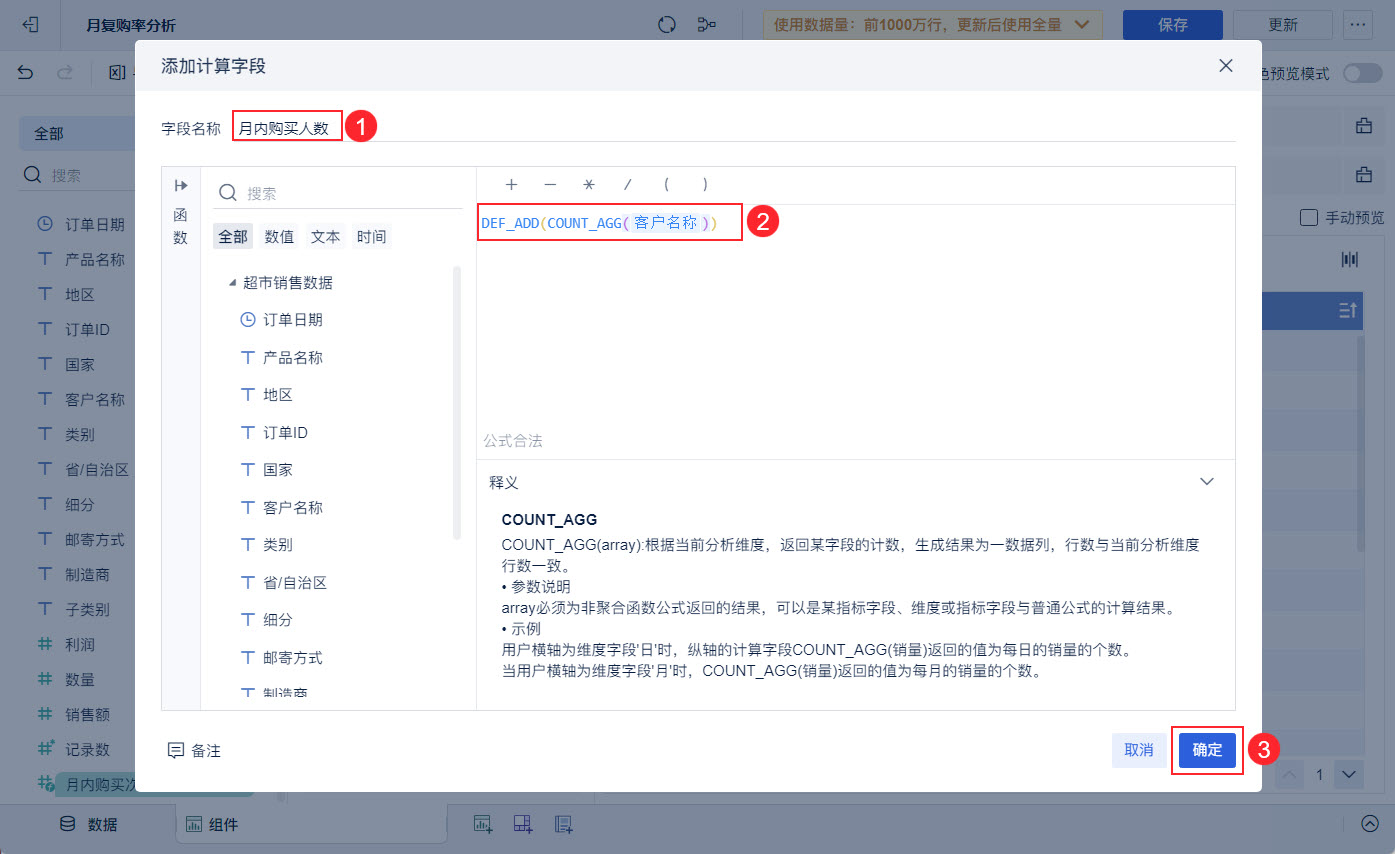Click the plus operator above the formula

click(x=511, y=185)
